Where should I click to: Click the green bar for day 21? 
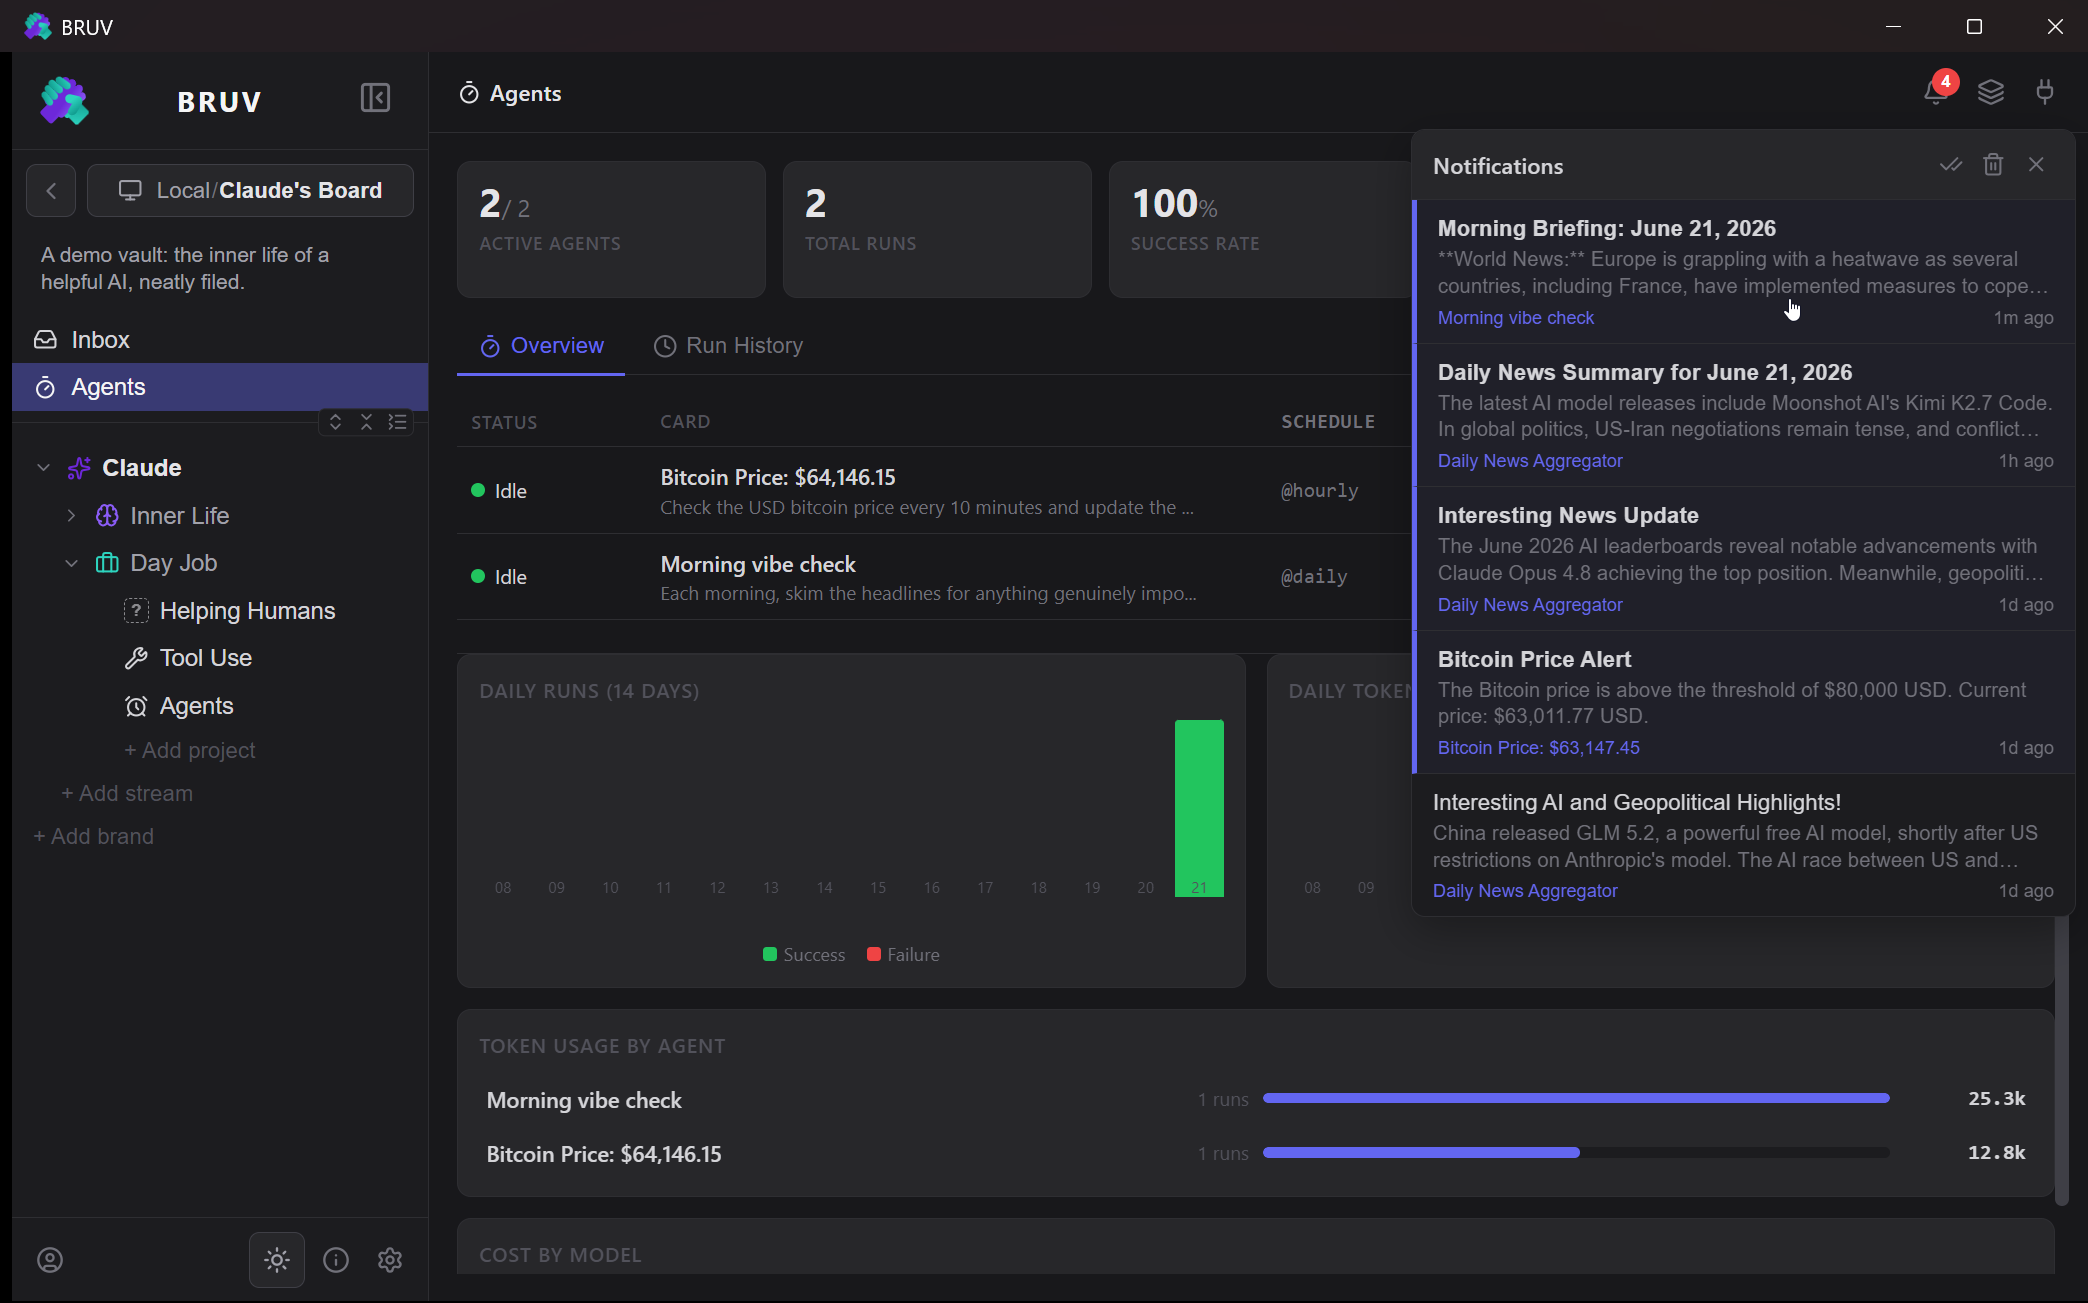point(1199,807)
